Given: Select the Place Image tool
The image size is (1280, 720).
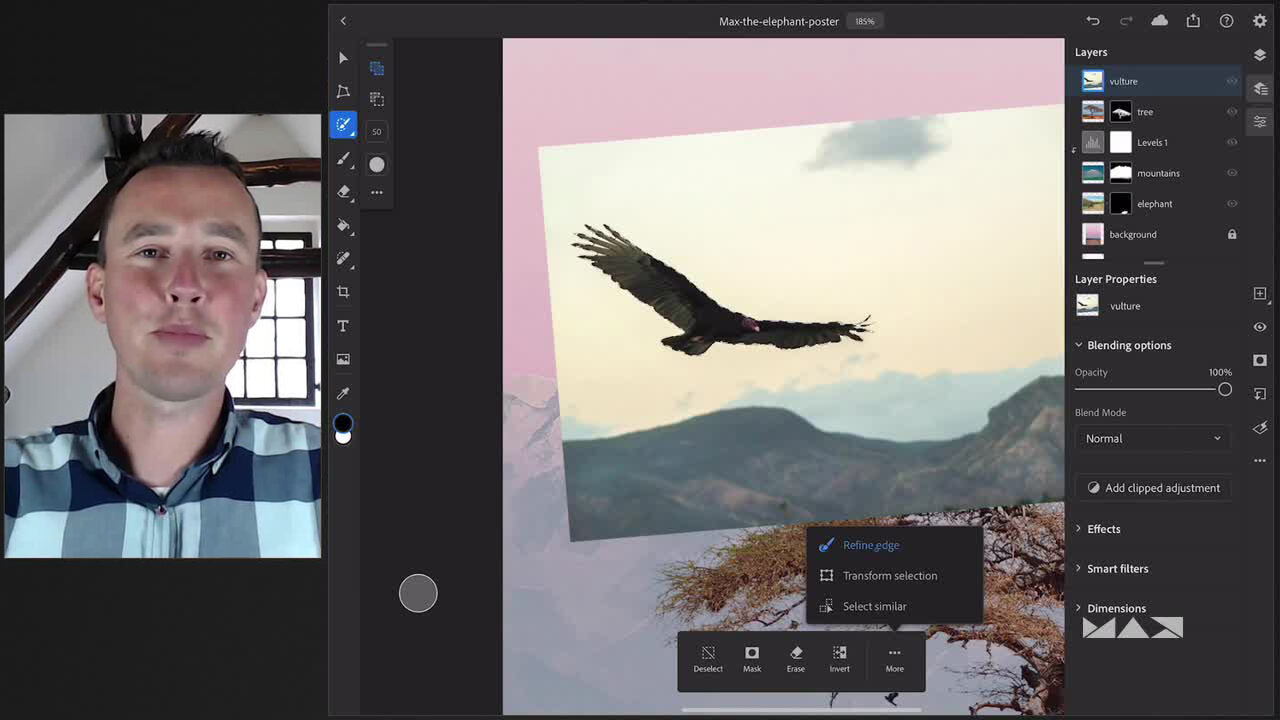Looking at the screenshot, I should (343, 359).
